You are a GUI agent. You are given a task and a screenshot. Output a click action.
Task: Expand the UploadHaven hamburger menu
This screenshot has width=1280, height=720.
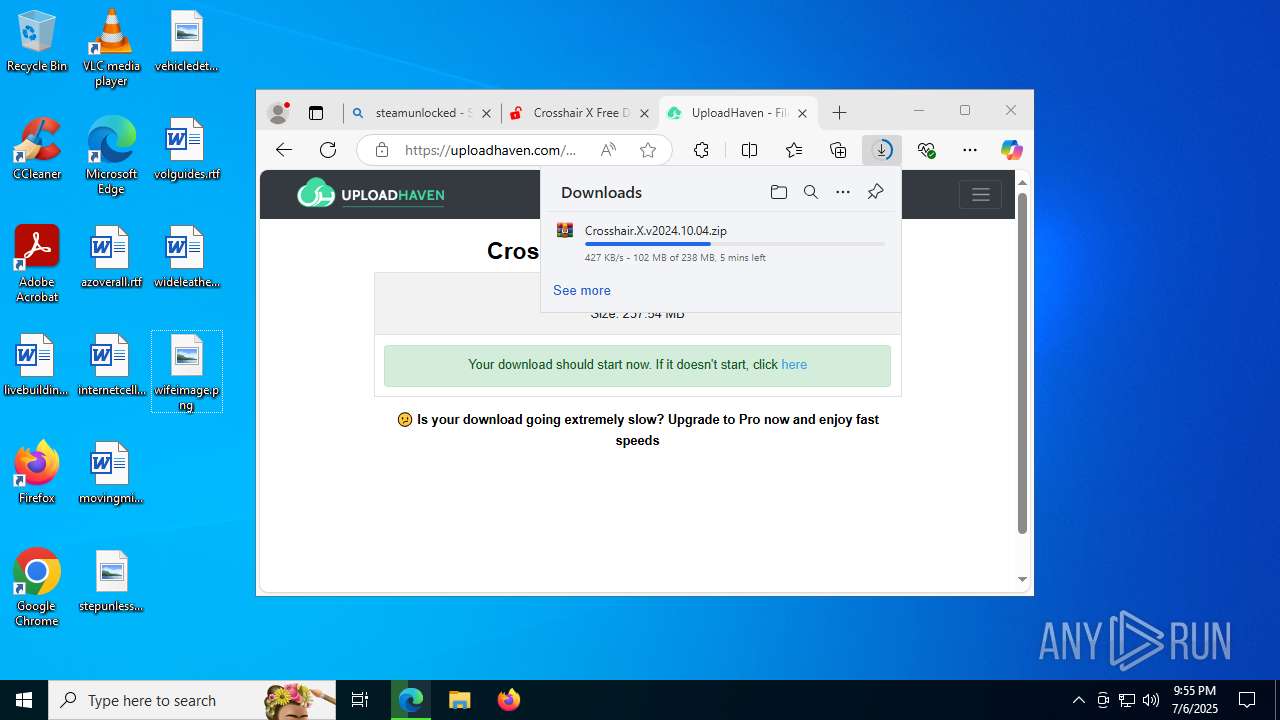coord(980,195)
